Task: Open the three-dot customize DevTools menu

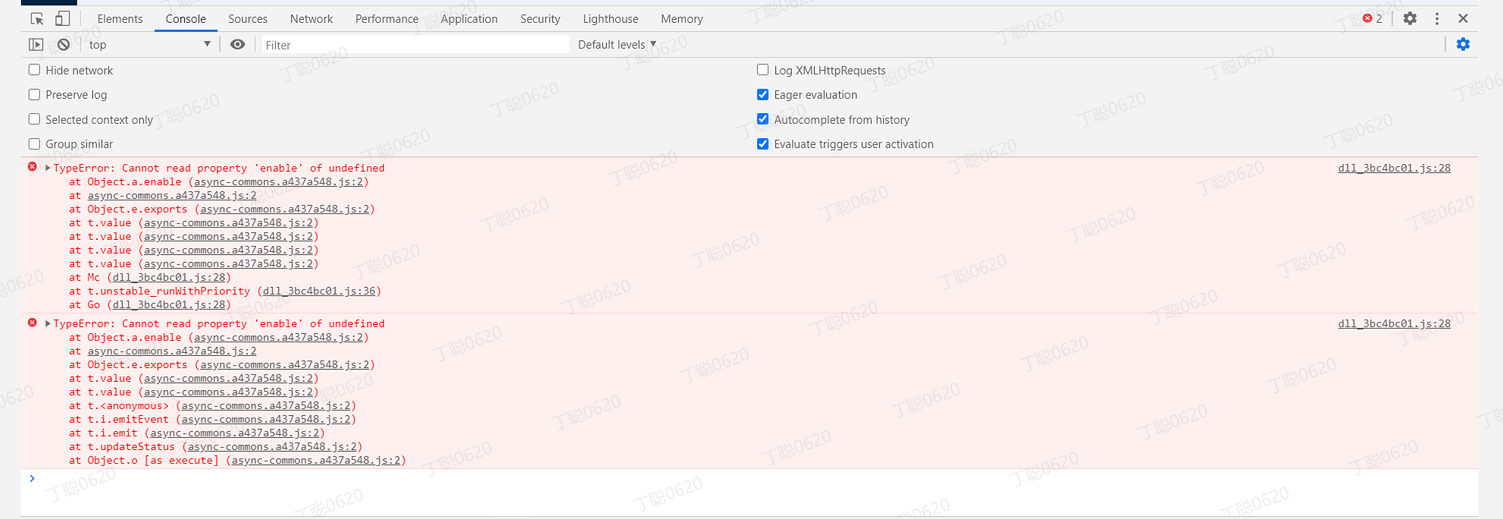Action: [x=1437, y=19]
